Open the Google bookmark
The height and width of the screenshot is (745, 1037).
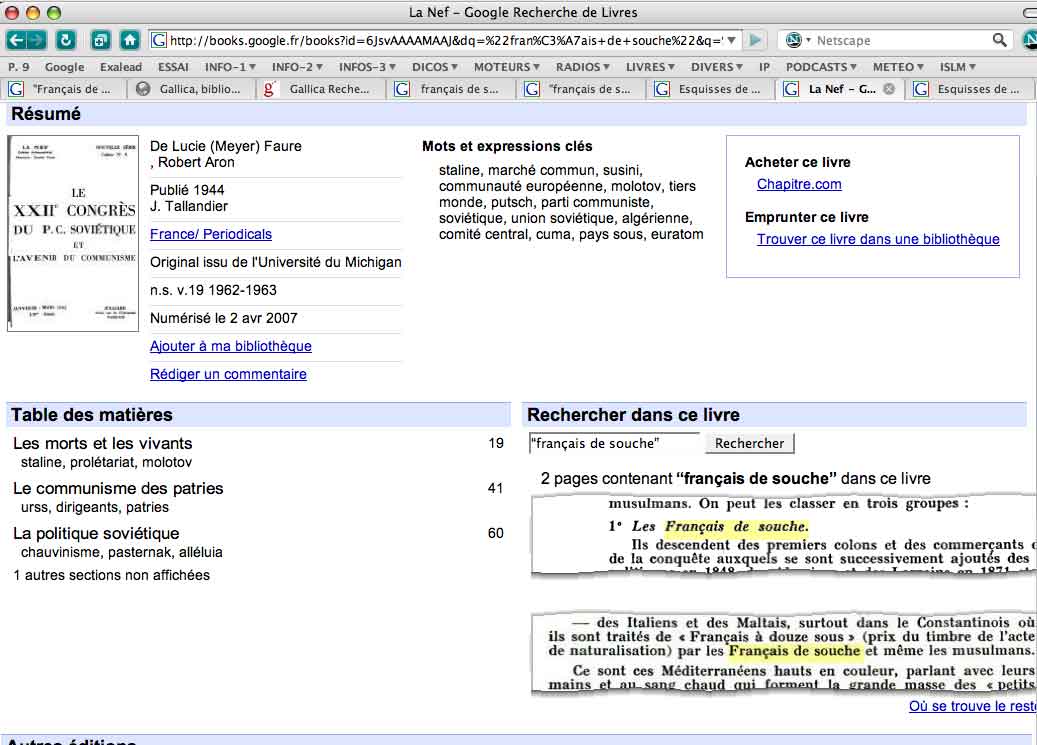[65, 67]
